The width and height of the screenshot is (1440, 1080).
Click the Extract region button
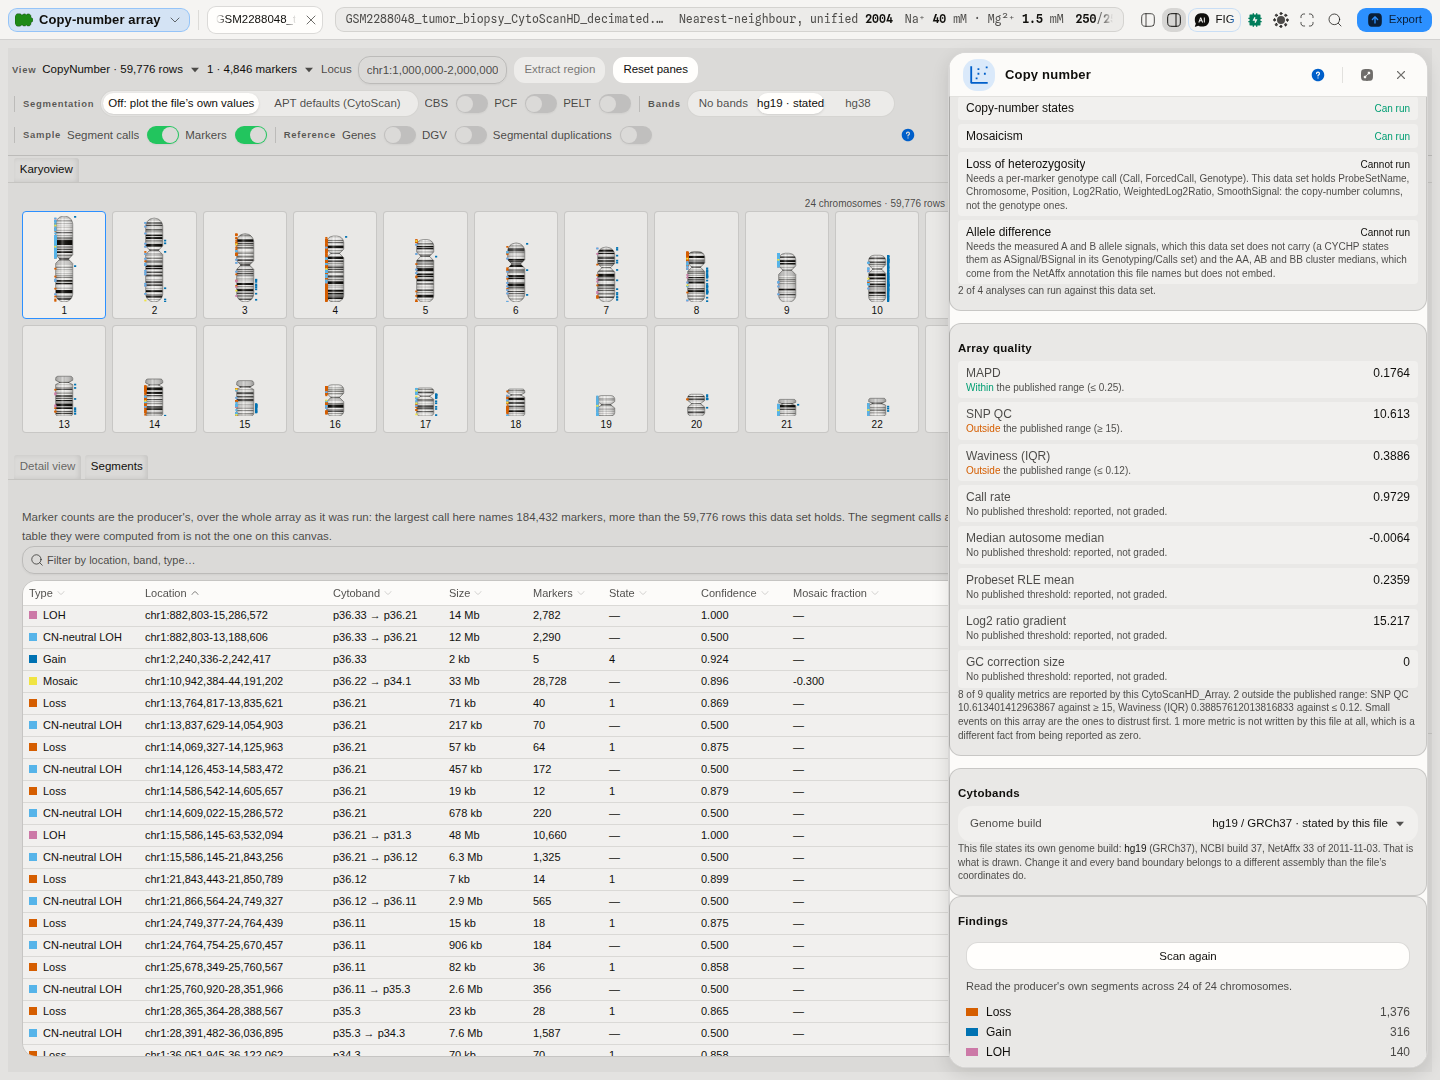click(x=559, y=70)
